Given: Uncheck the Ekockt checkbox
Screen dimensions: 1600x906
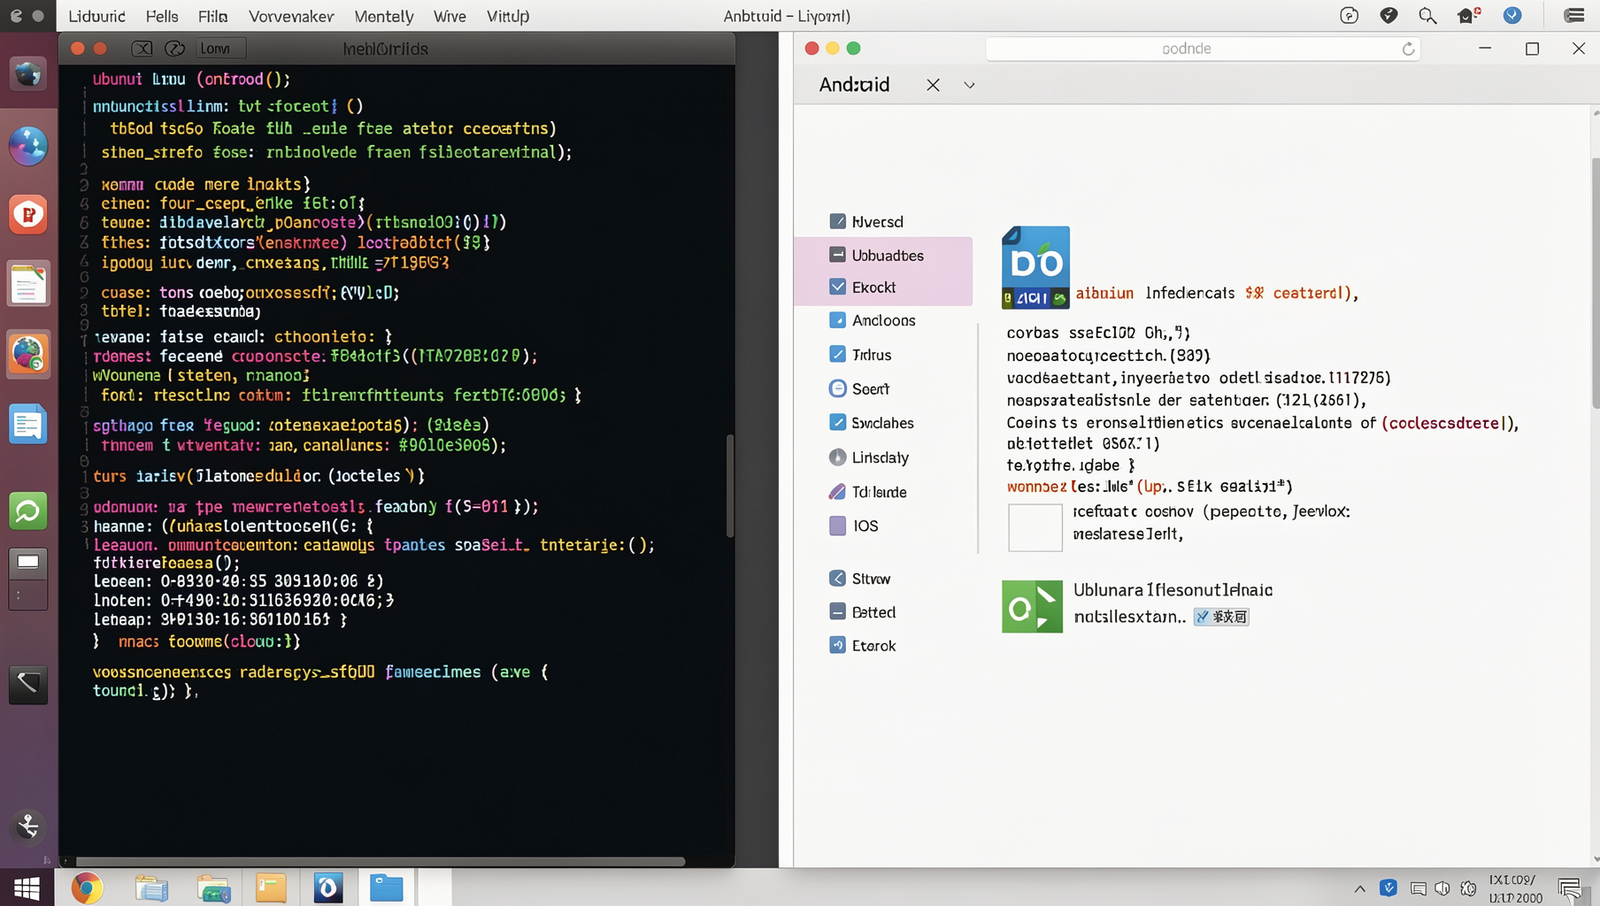Looking at the screenshot, I should pos(838,287).
